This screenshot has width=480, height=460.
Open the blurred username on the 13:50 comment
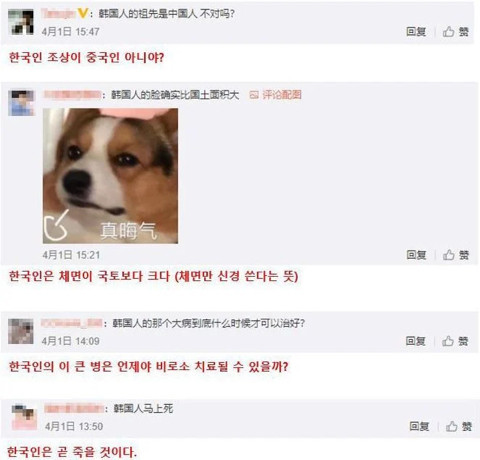(74, 408)
